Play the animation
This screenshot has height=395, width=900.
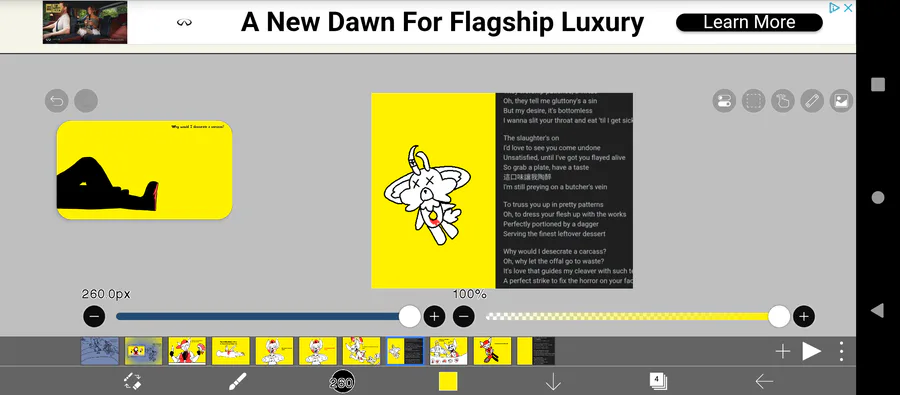coord(811,351)
